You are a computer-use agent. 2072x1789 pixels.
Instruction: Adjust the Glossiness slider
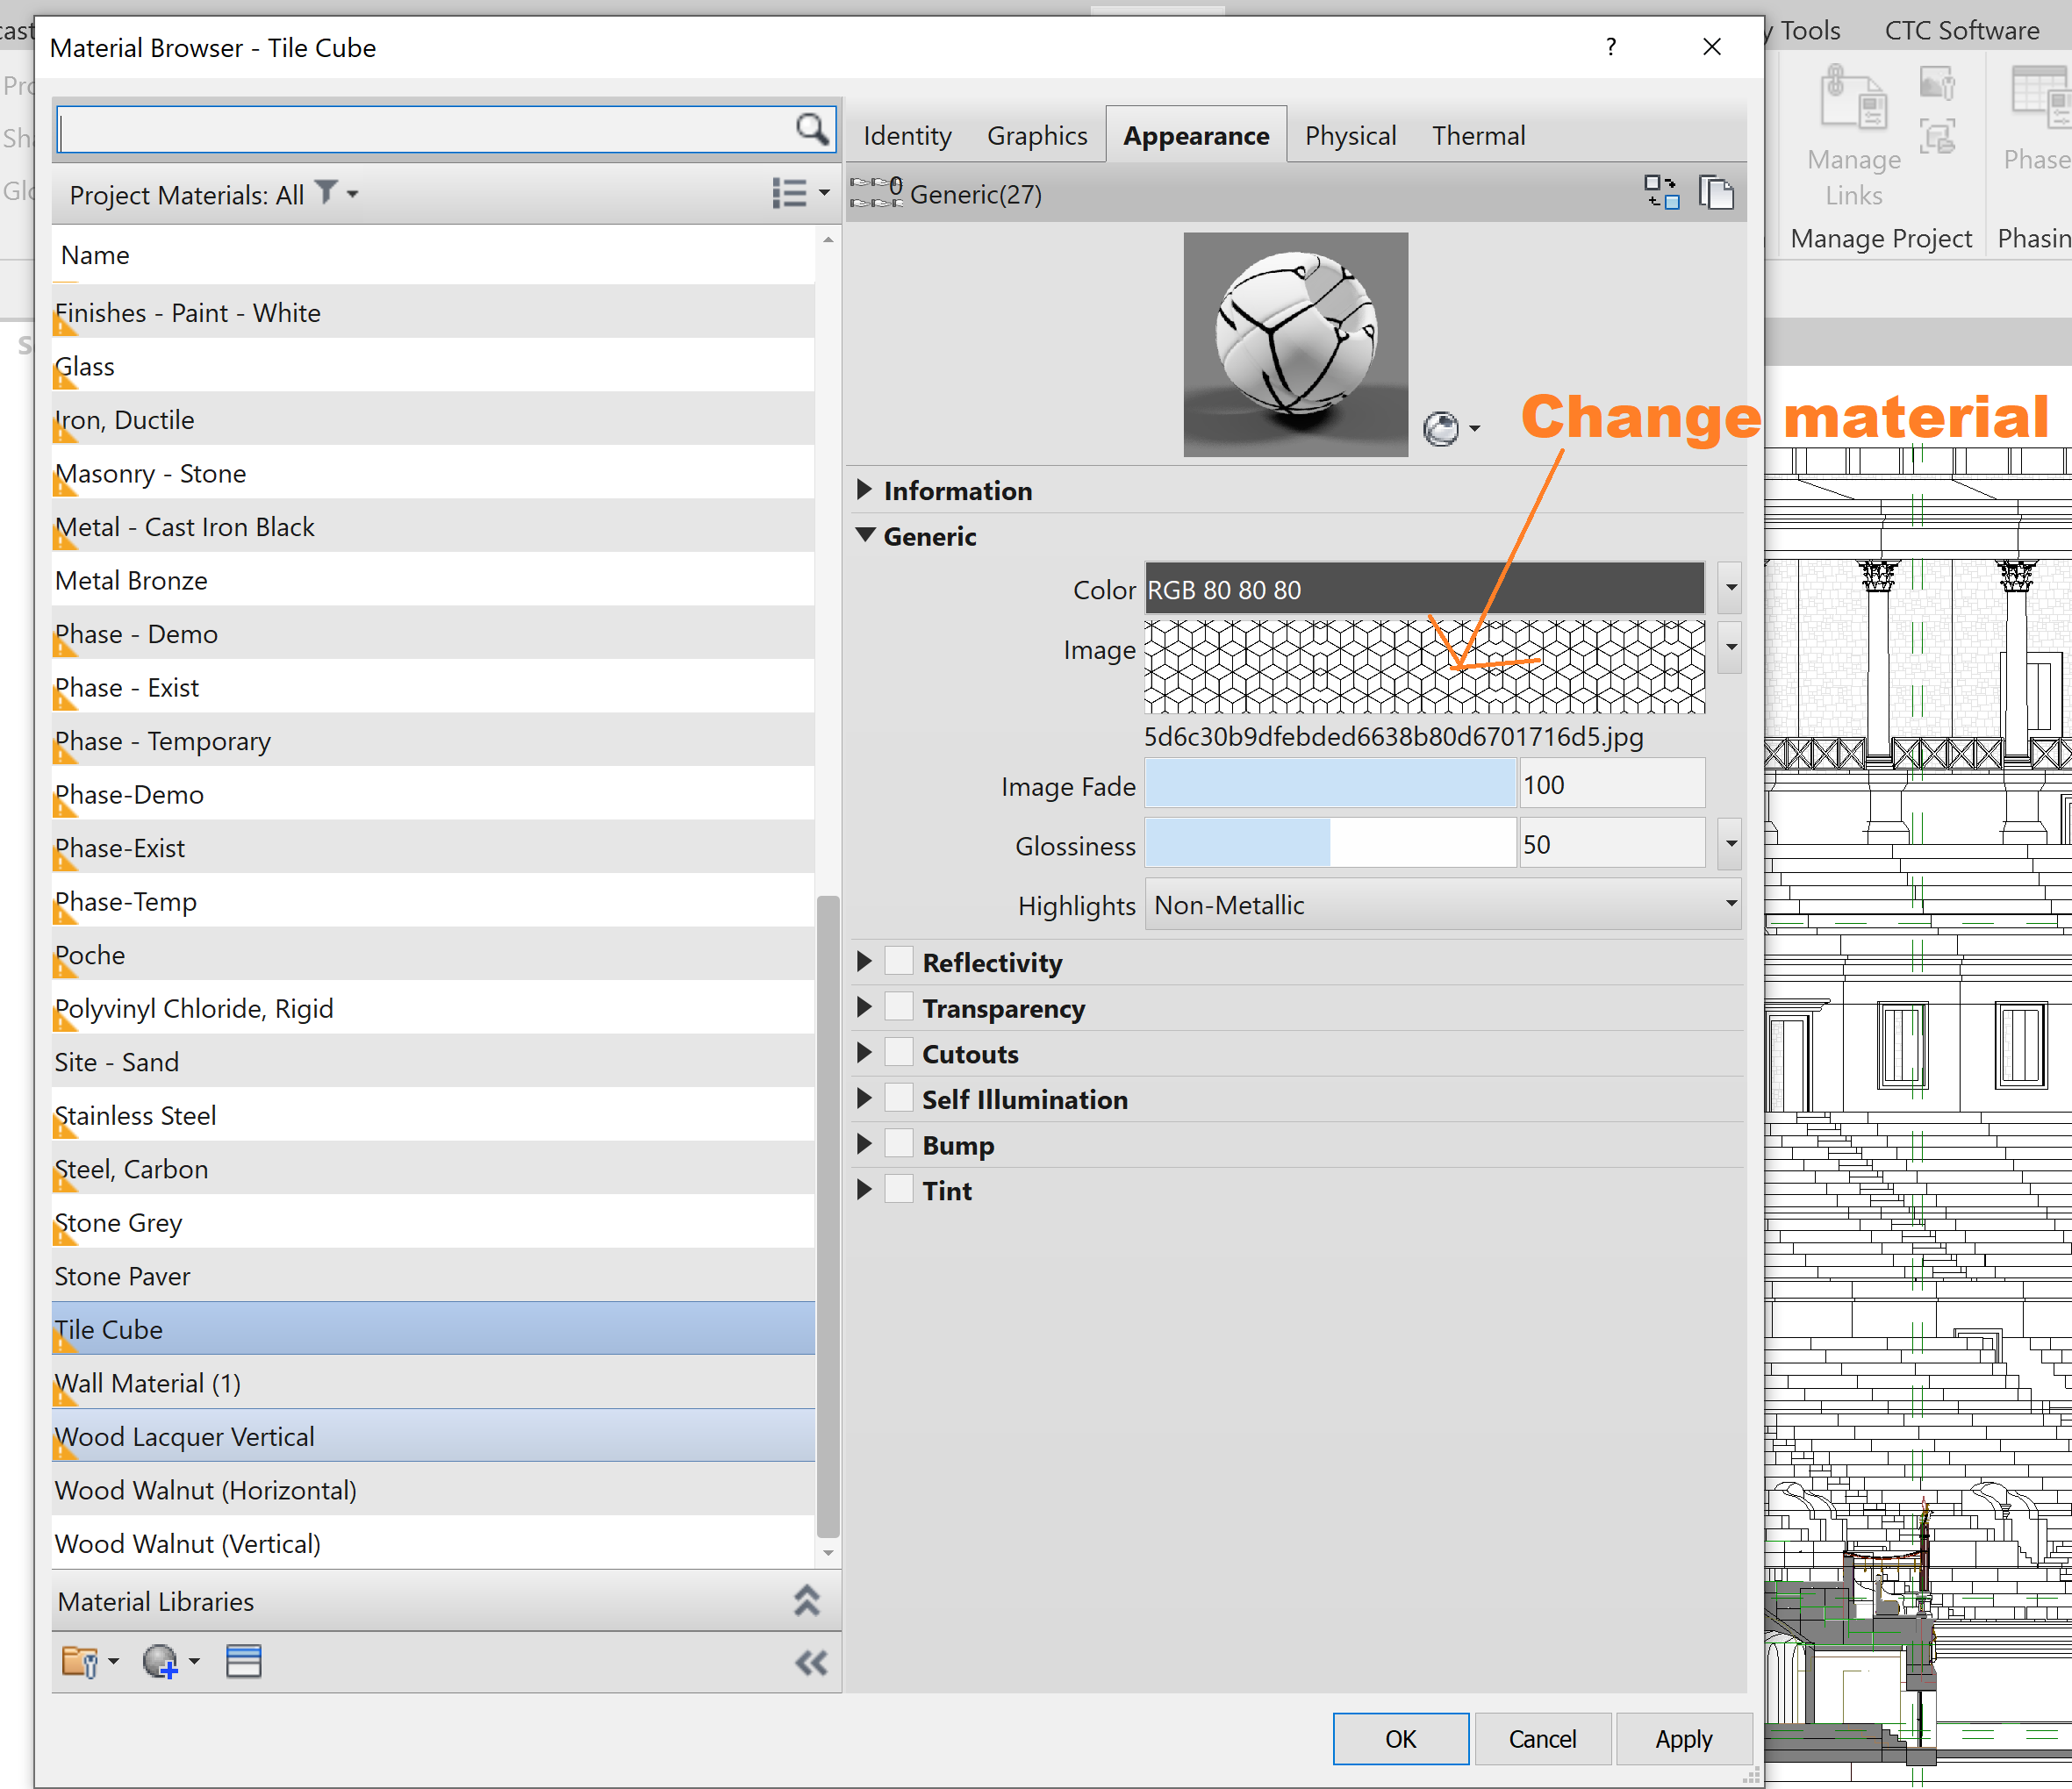1330,843
